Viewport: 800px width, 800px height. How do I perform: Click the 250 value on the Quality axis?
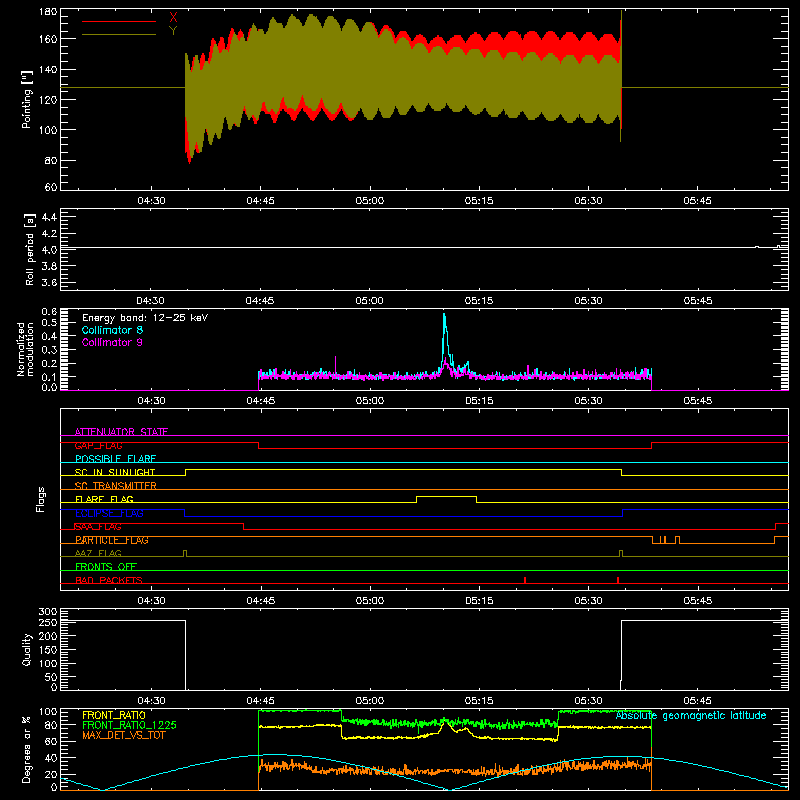[48, 622]
